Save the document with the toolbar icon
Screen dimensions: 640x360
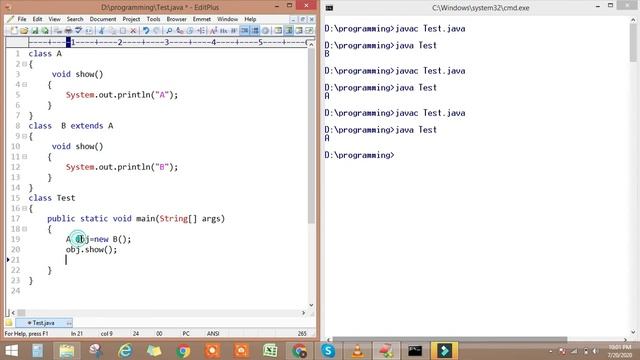35,31
